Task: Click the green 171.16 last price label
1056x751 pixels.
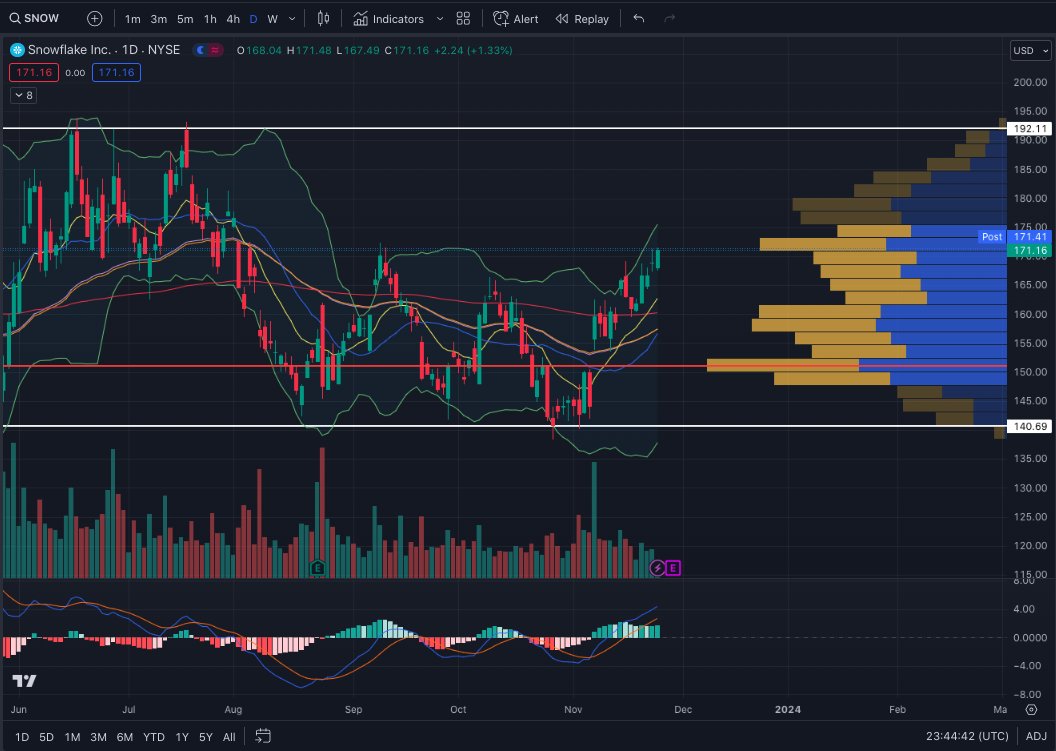Action: (1030, 251)
